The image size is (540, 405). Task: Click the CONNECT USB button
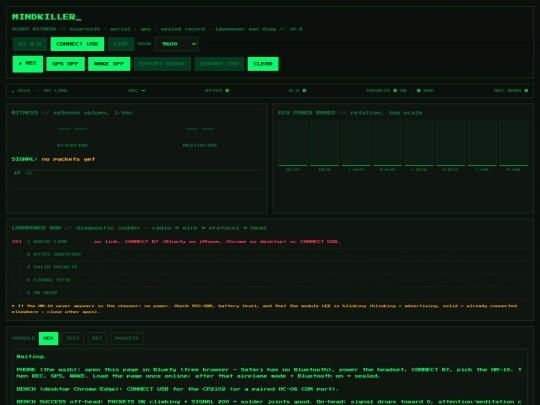pyautogui.click(x=77, y=44)
